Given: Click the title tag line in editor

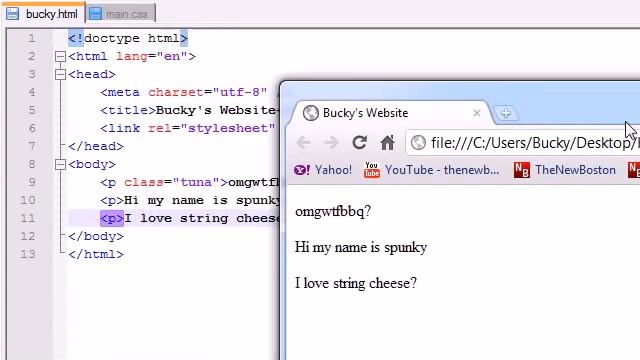Looking at the screenshot, I should coord(190,110).
